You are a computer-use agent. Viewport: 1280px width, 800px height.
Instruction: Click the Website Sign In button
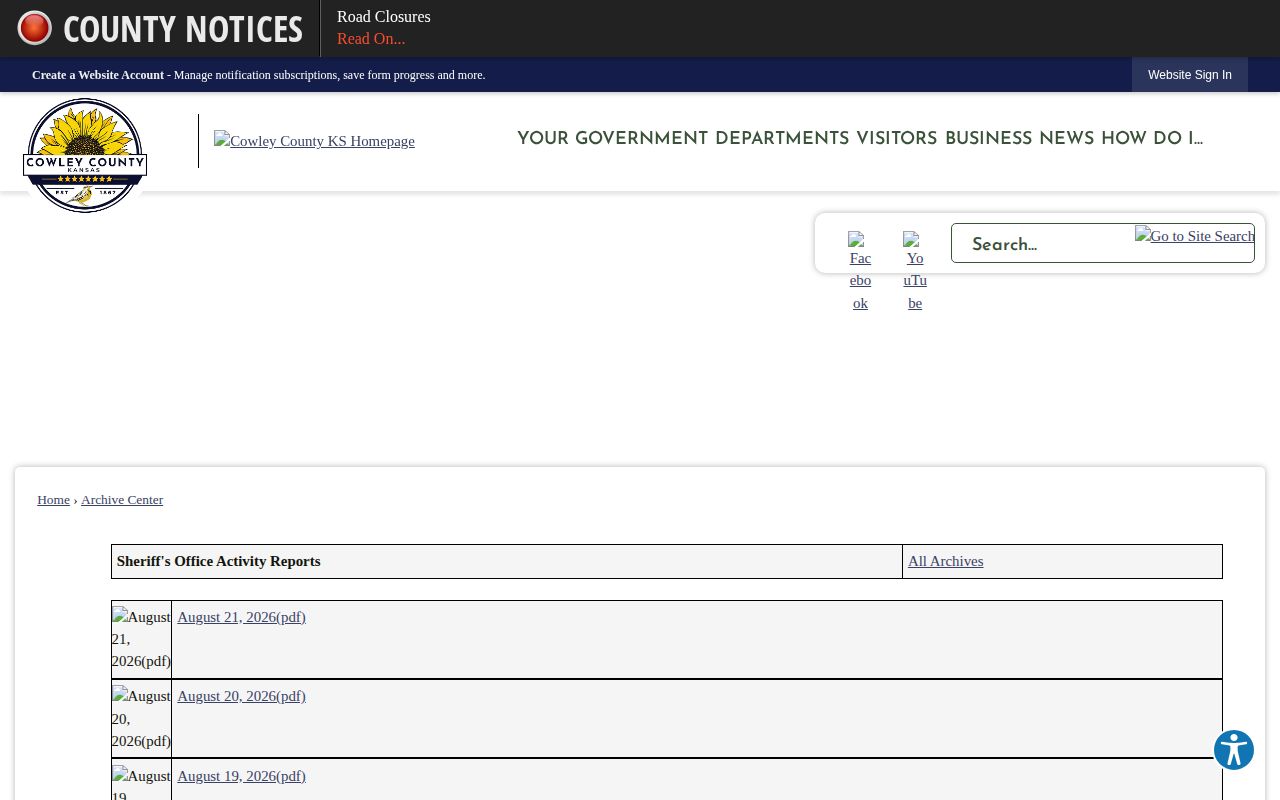pyautogui.click(x=1189, y=75)
